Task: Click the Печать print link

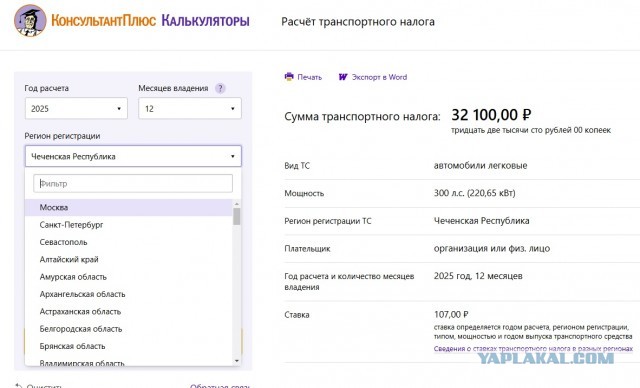Action: pyautogui.click(x=309, y=77)
